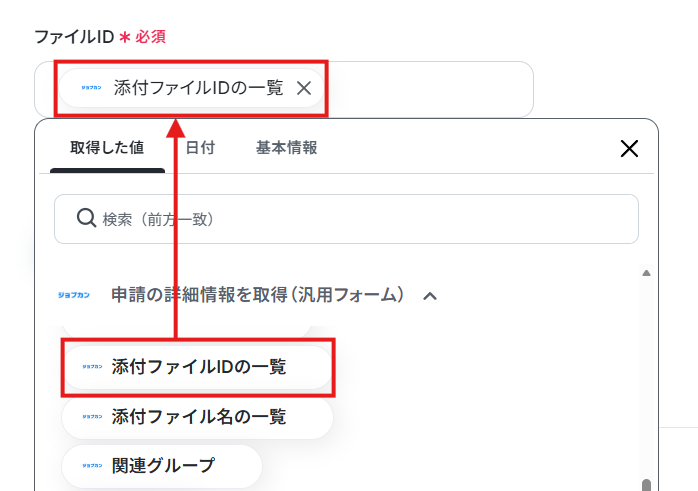Click the 添付ファイルIDの一覧 chip in ファイルID field
Image resolution: width=698 pixels, height=491 pixels.
click(x=191, y=88)
